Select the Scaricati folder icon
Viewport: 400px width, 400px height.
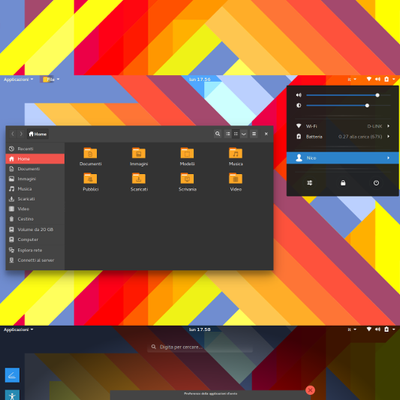pyautogui.click(x=139, y=178)
